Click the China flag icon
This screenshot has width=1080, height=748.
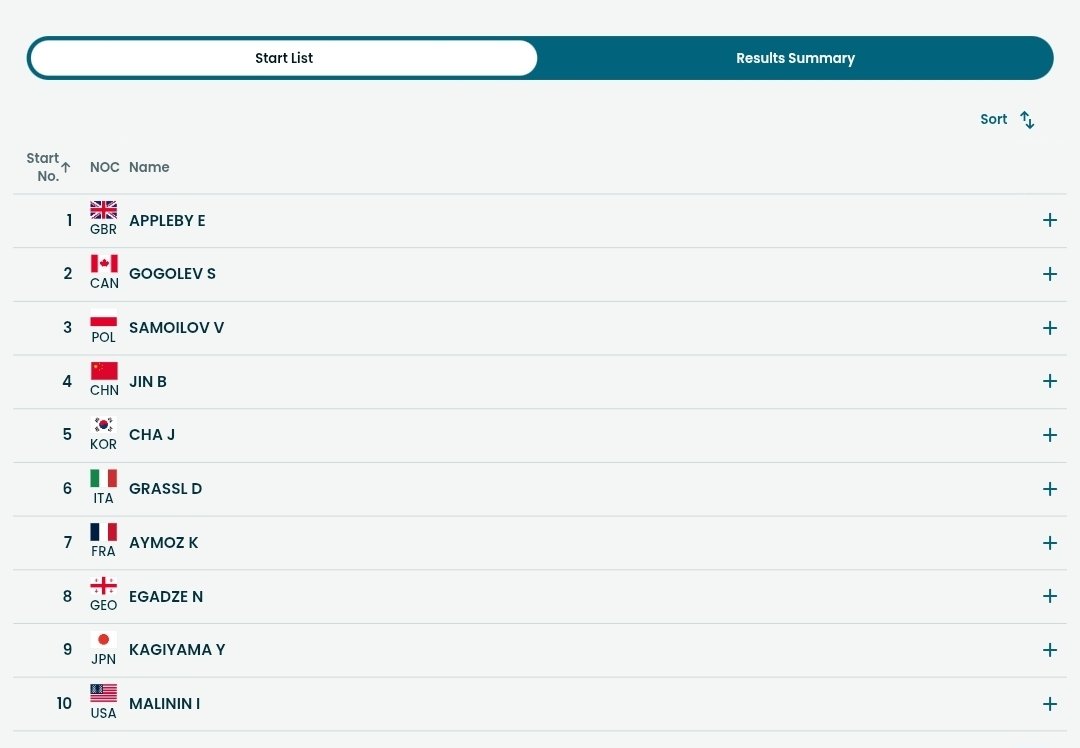103,371
